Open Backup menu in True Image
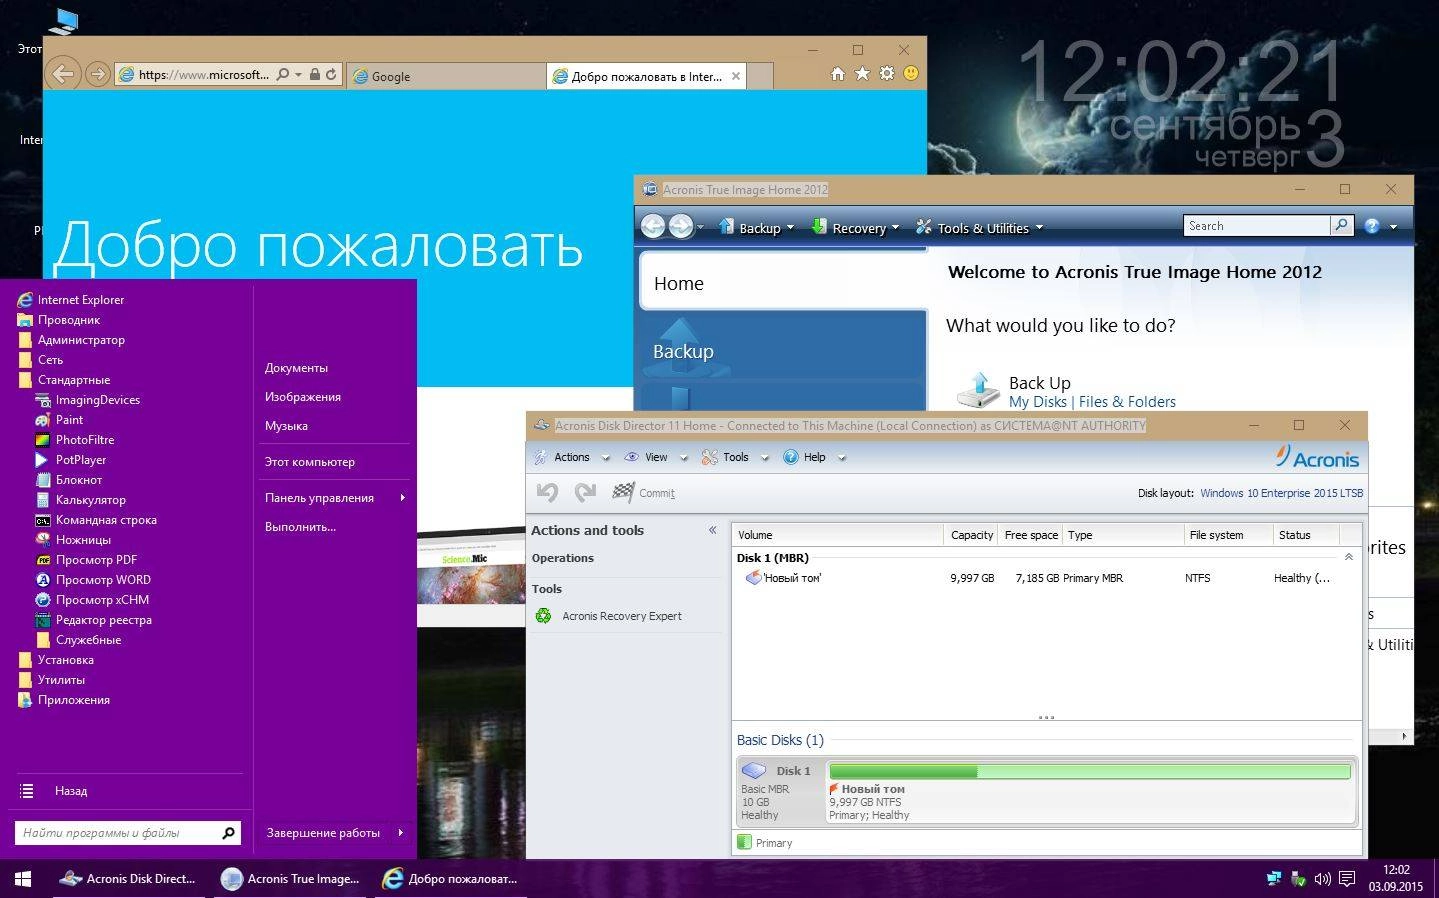 (756, 228)
